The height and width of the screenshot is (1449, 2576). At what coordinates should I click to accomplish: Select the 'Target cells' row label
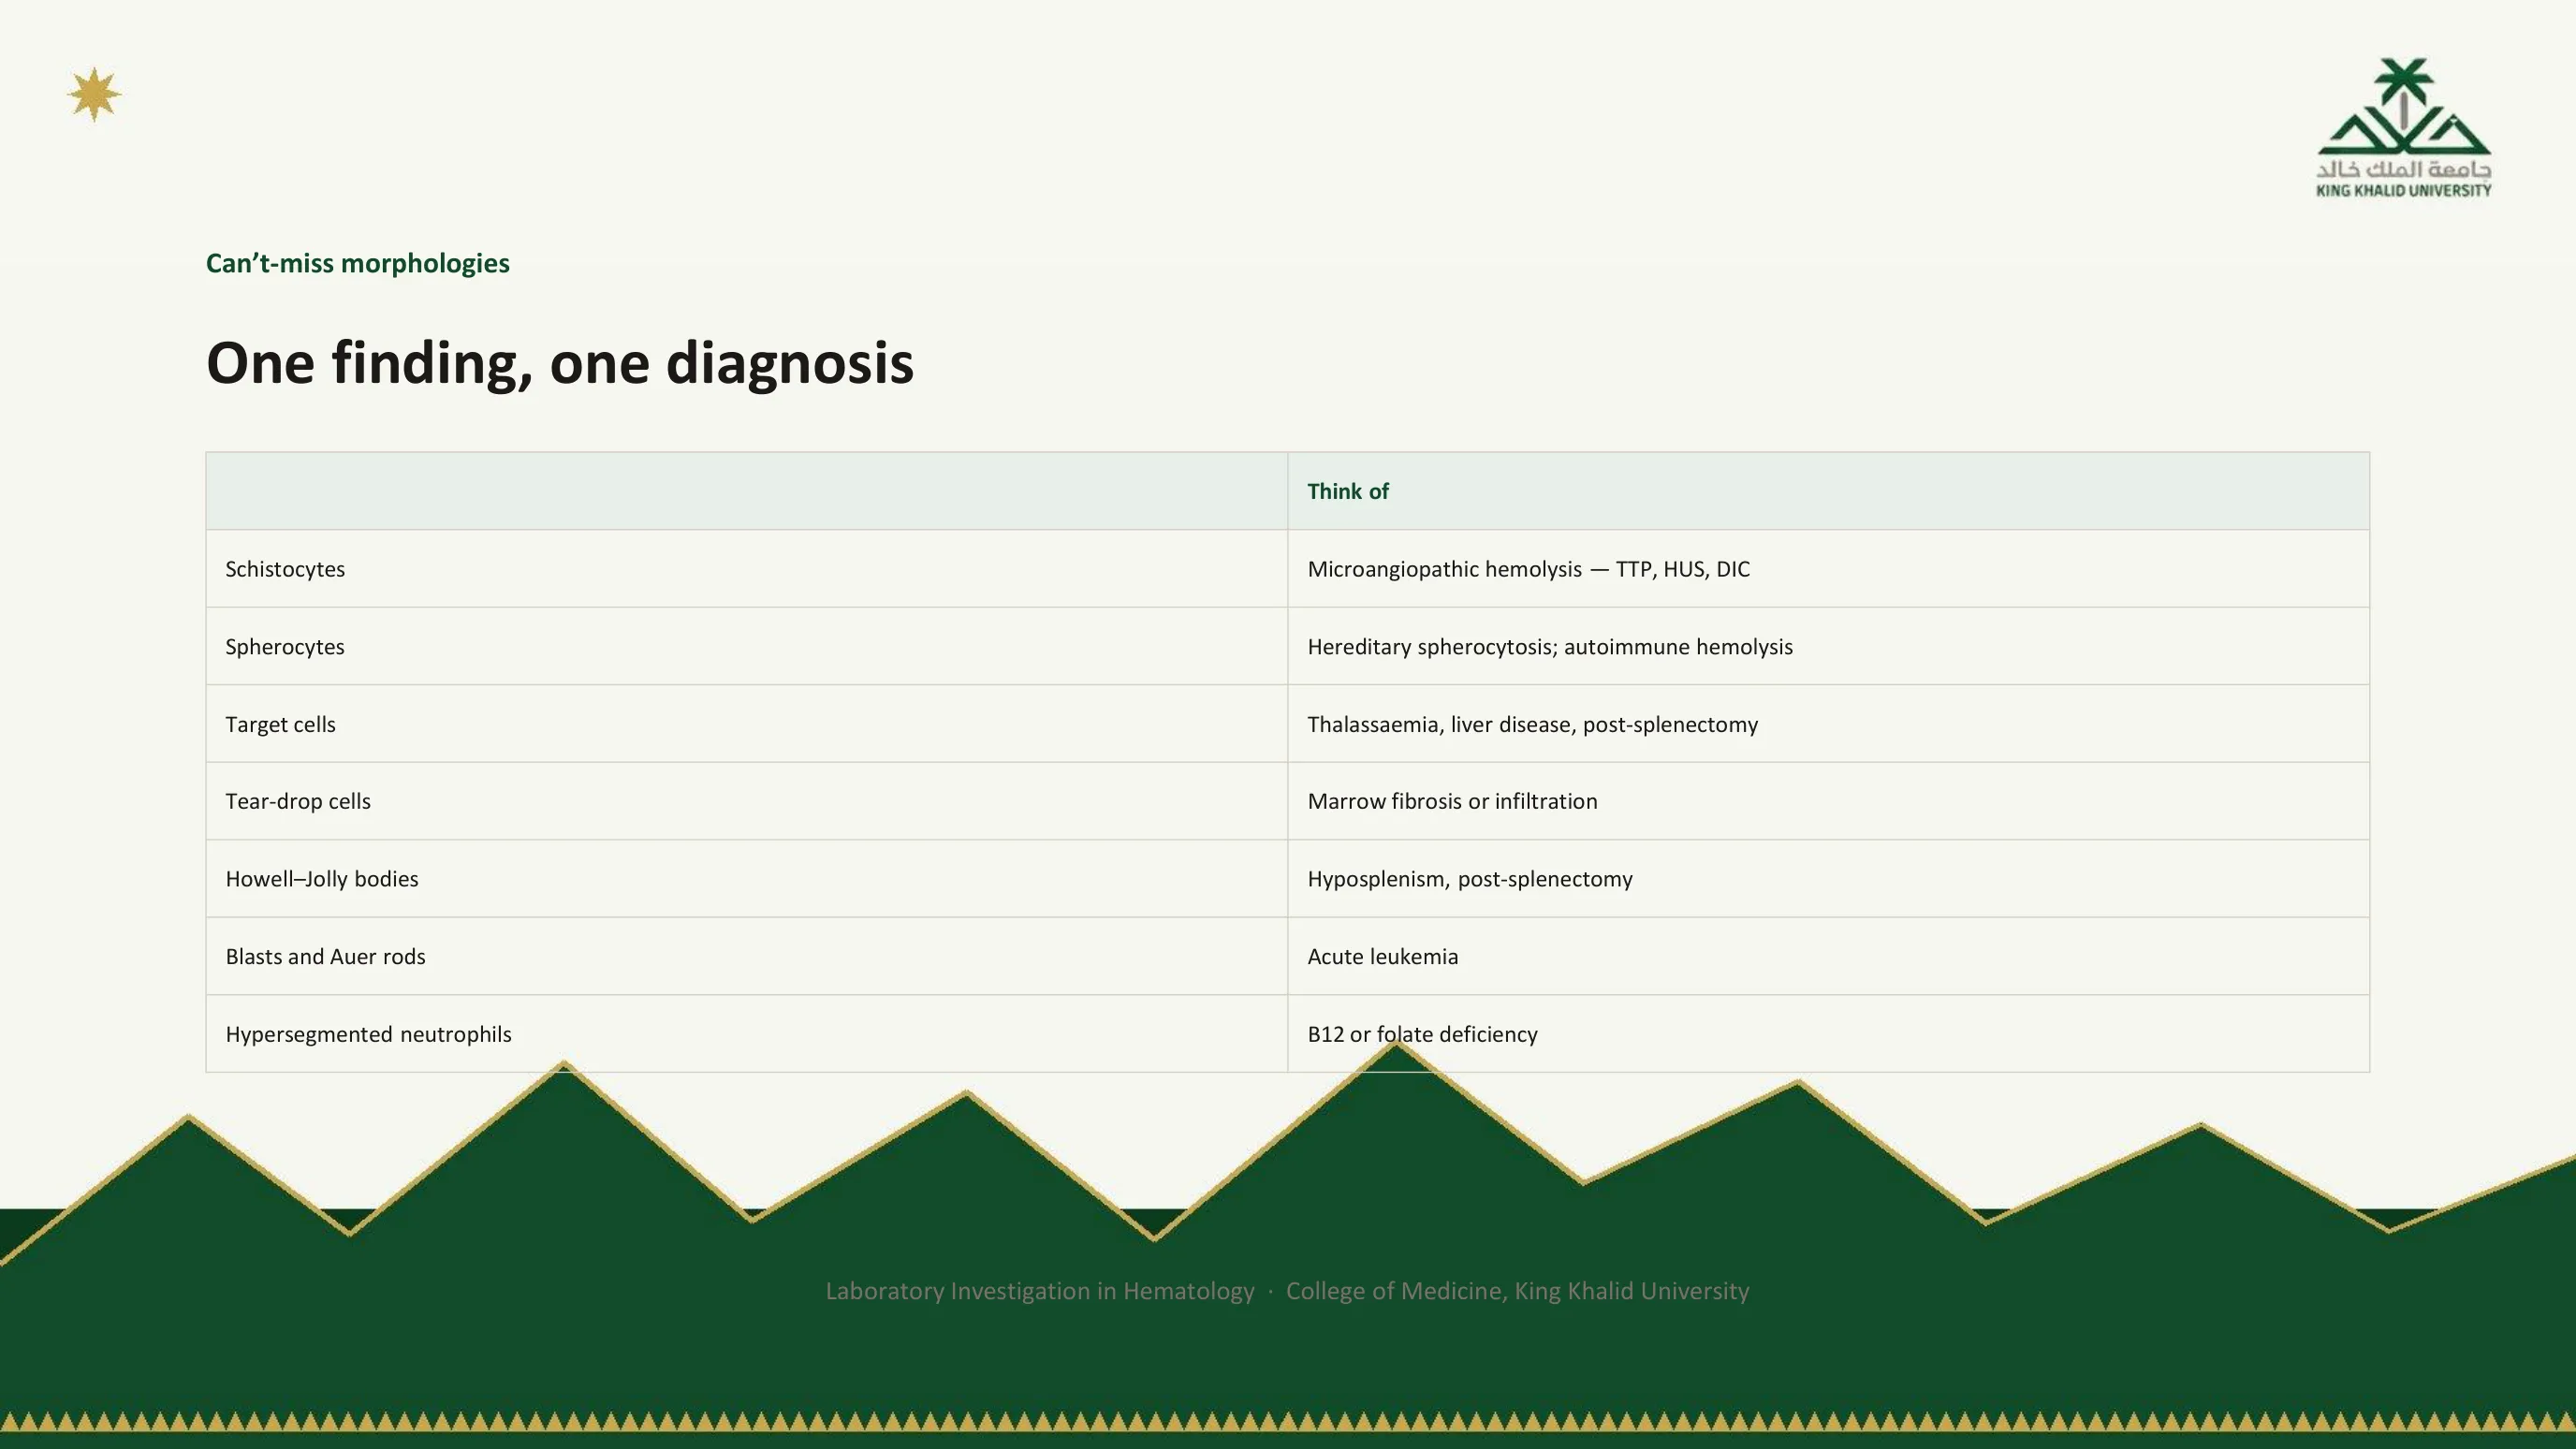pos(747,724)
